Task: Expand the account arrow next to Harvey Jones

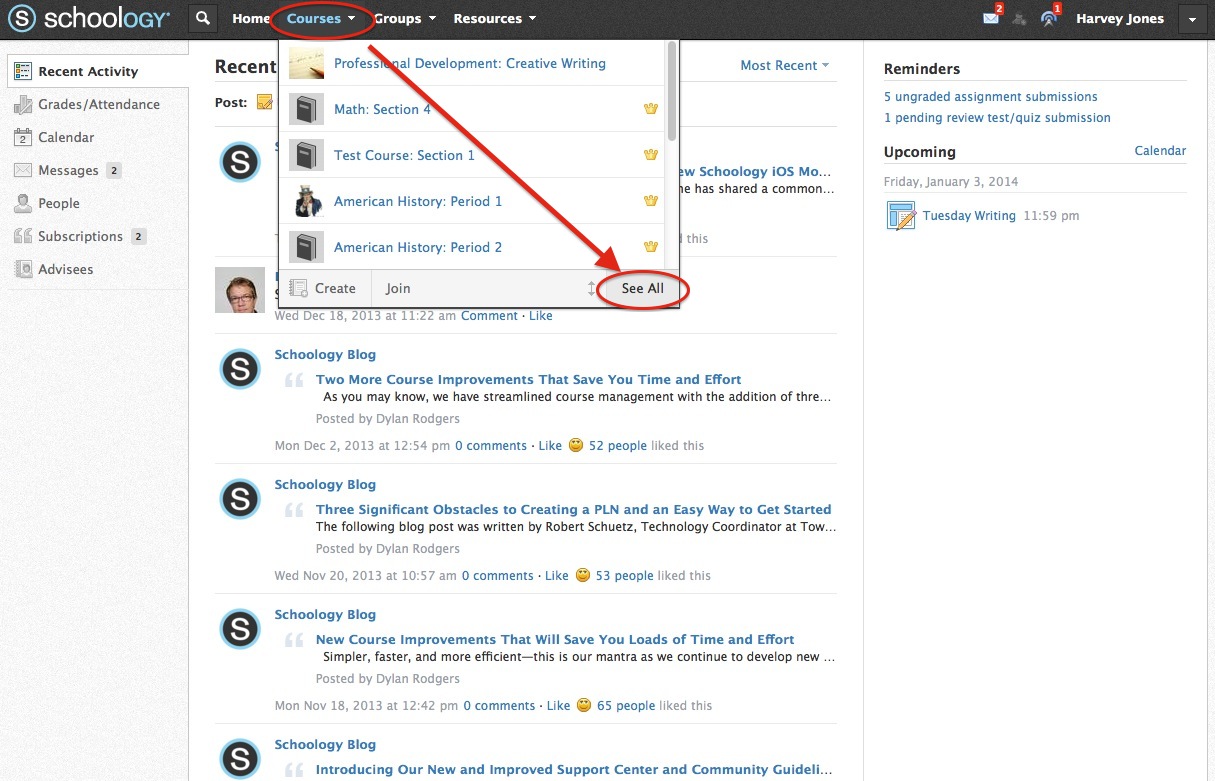Action: tap(1191, 19)
